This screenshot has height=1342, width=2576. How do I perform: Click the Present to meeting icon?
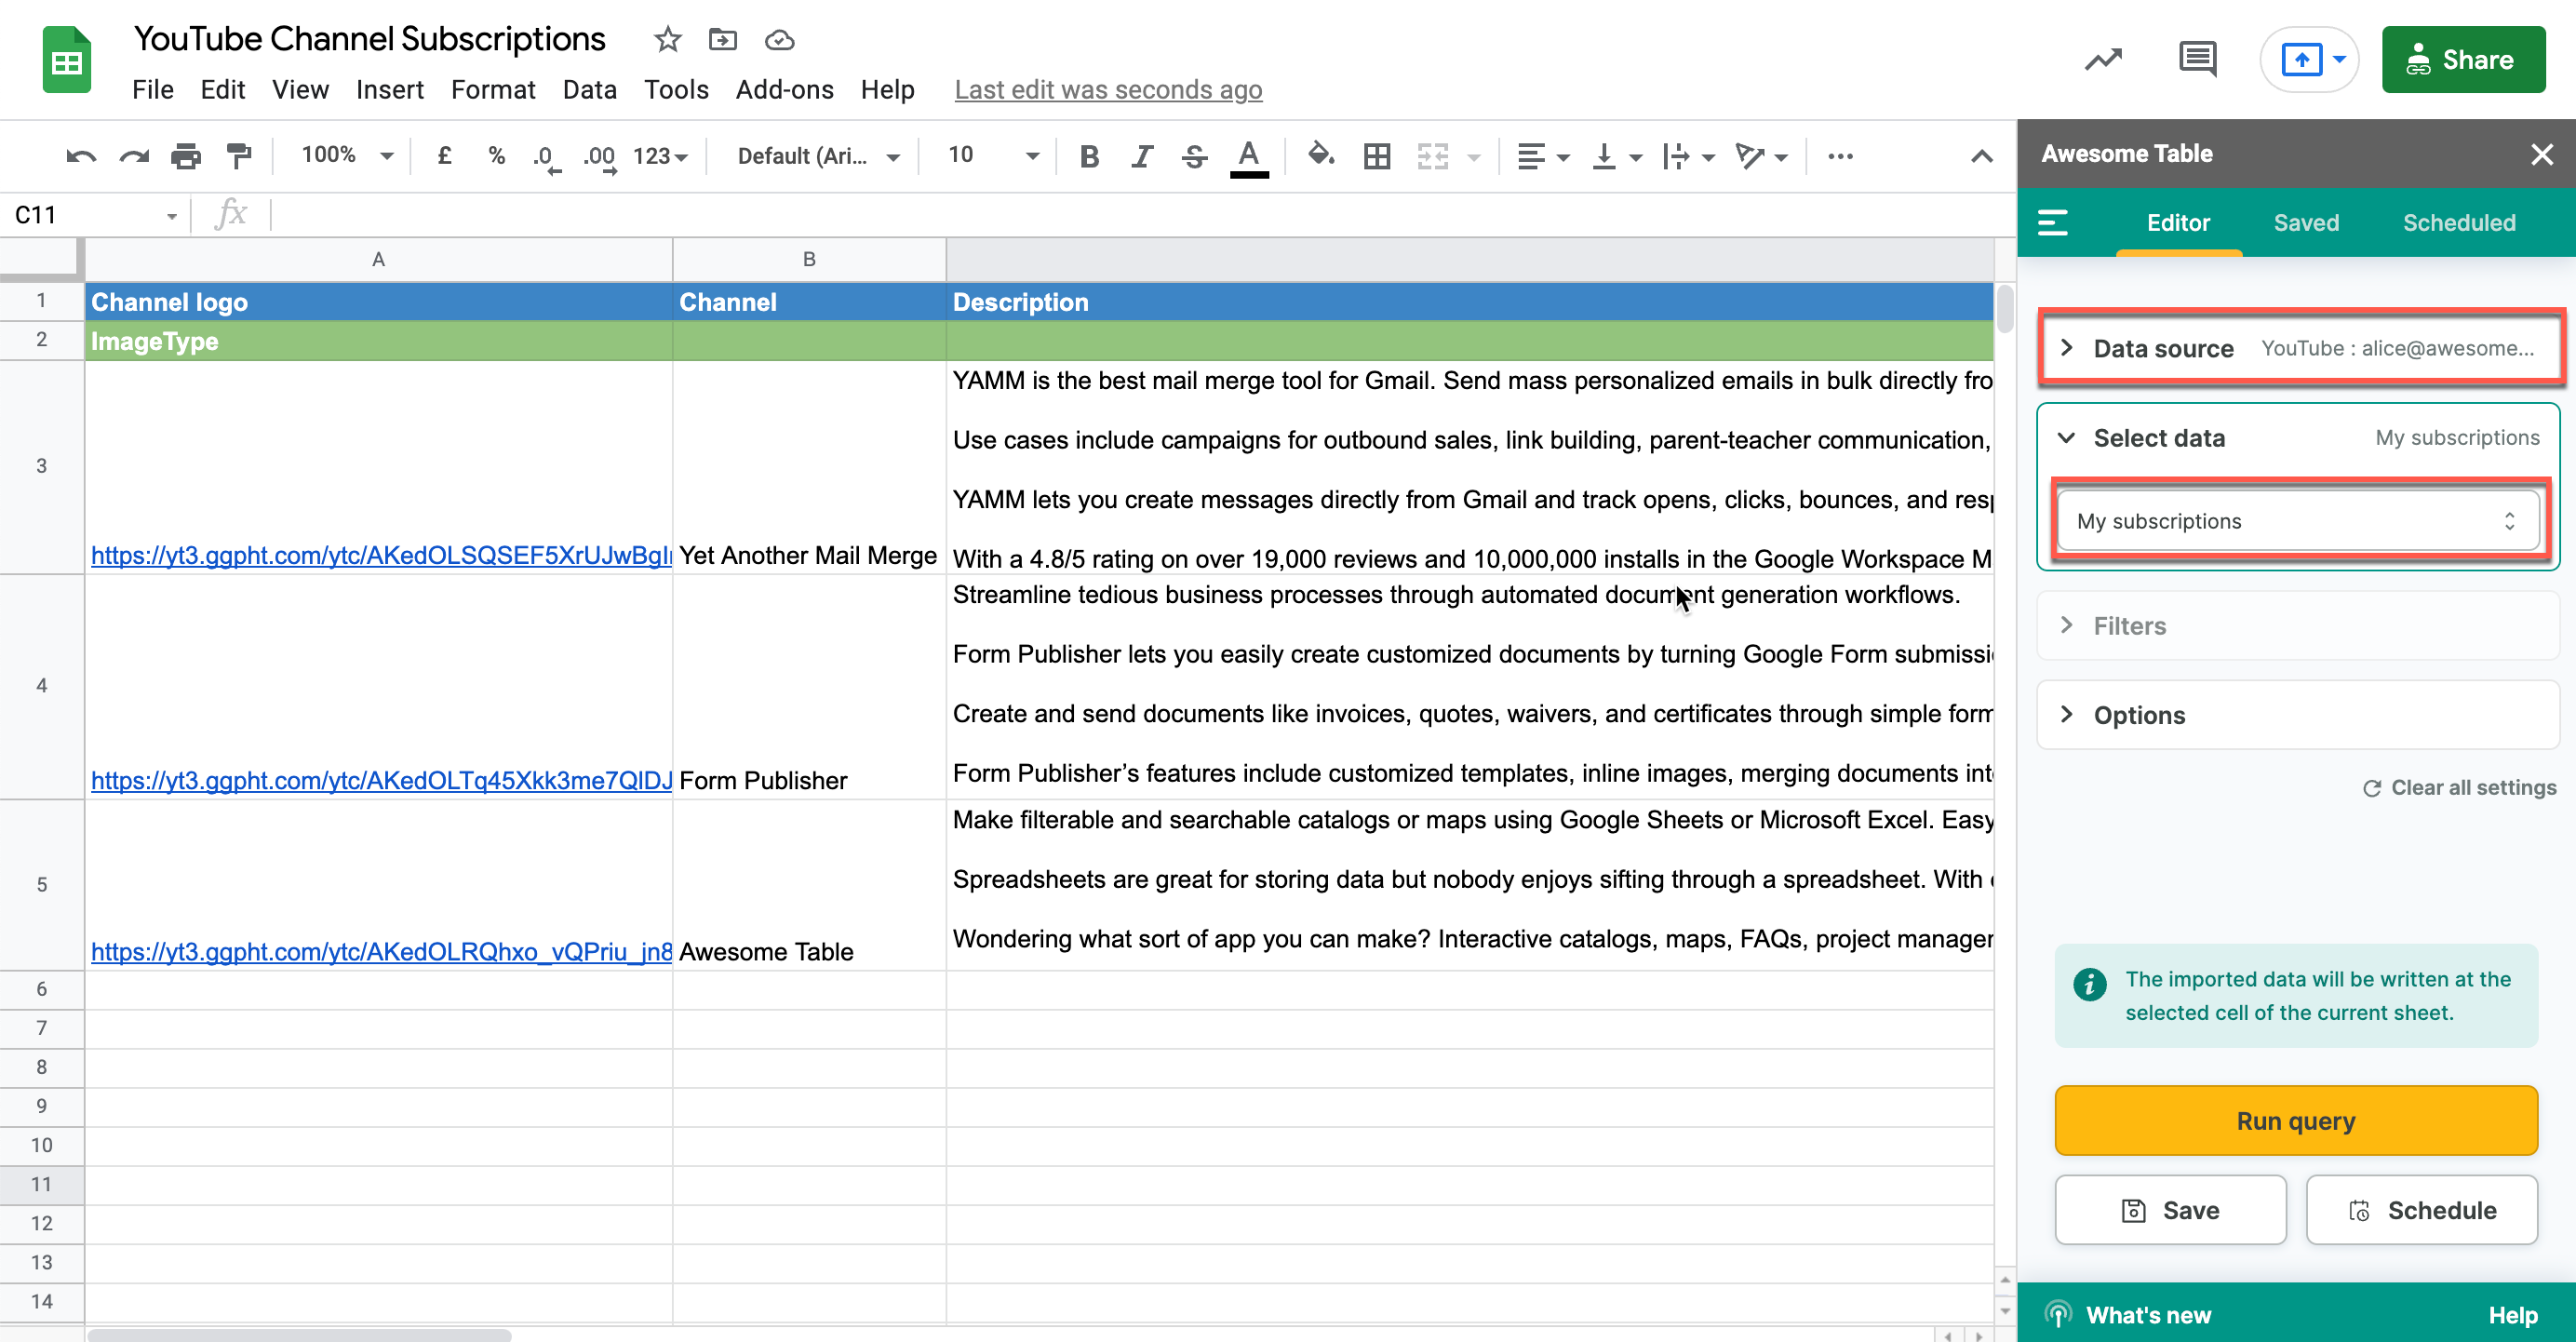pyautogui.click(x=2301, y=60)
